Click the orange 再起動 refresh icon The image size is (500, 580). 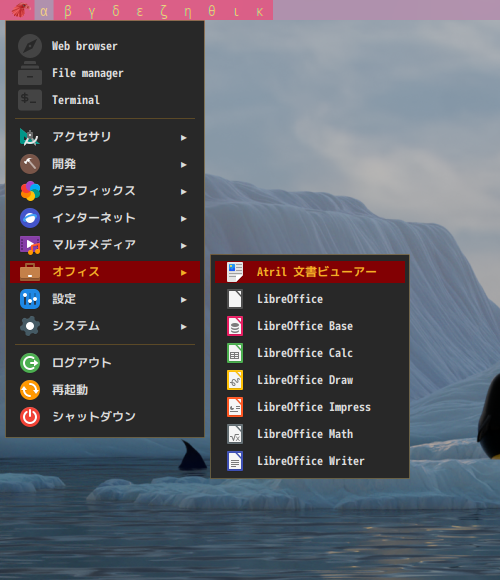point(30,390)
